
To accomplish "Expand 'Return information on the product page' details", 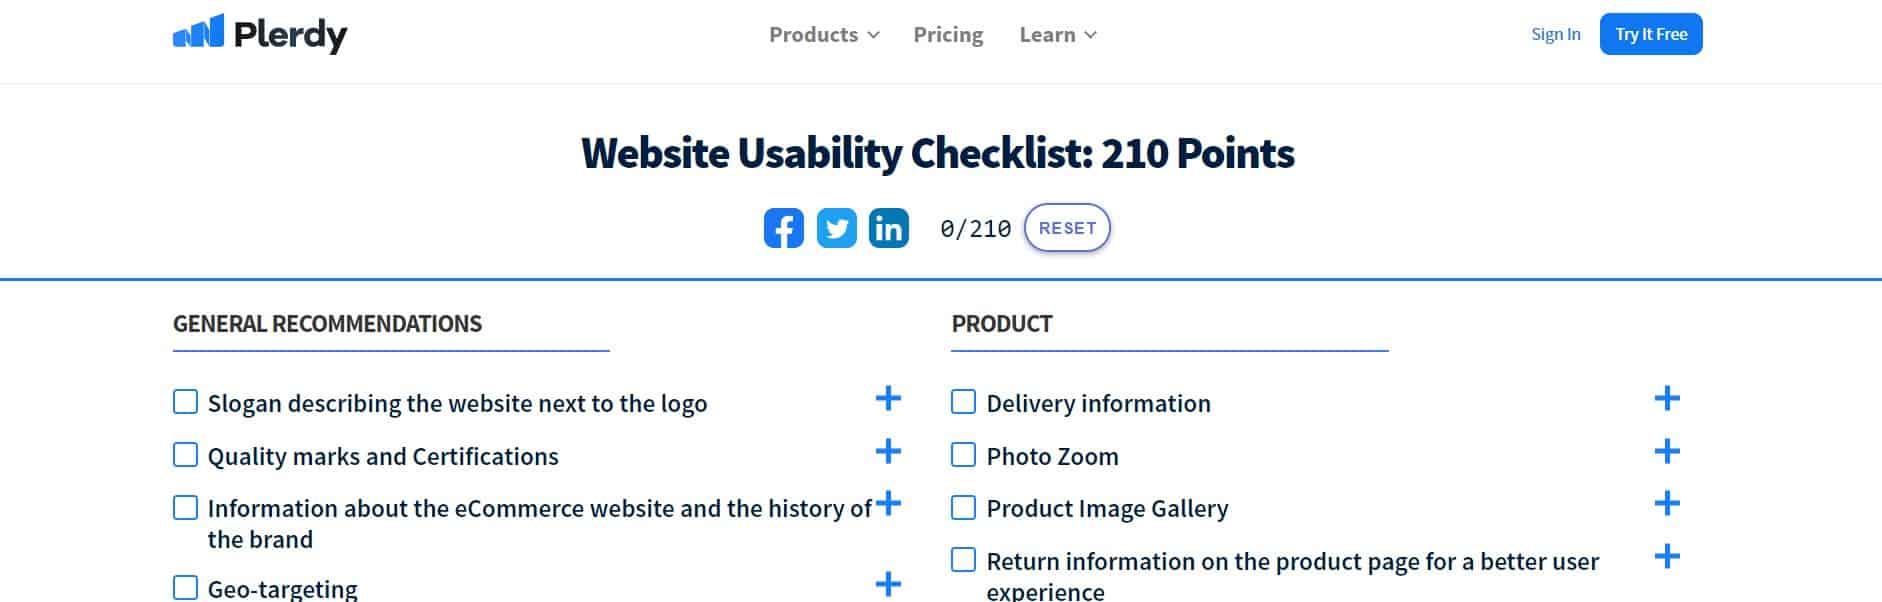I will coord(1667,556).
